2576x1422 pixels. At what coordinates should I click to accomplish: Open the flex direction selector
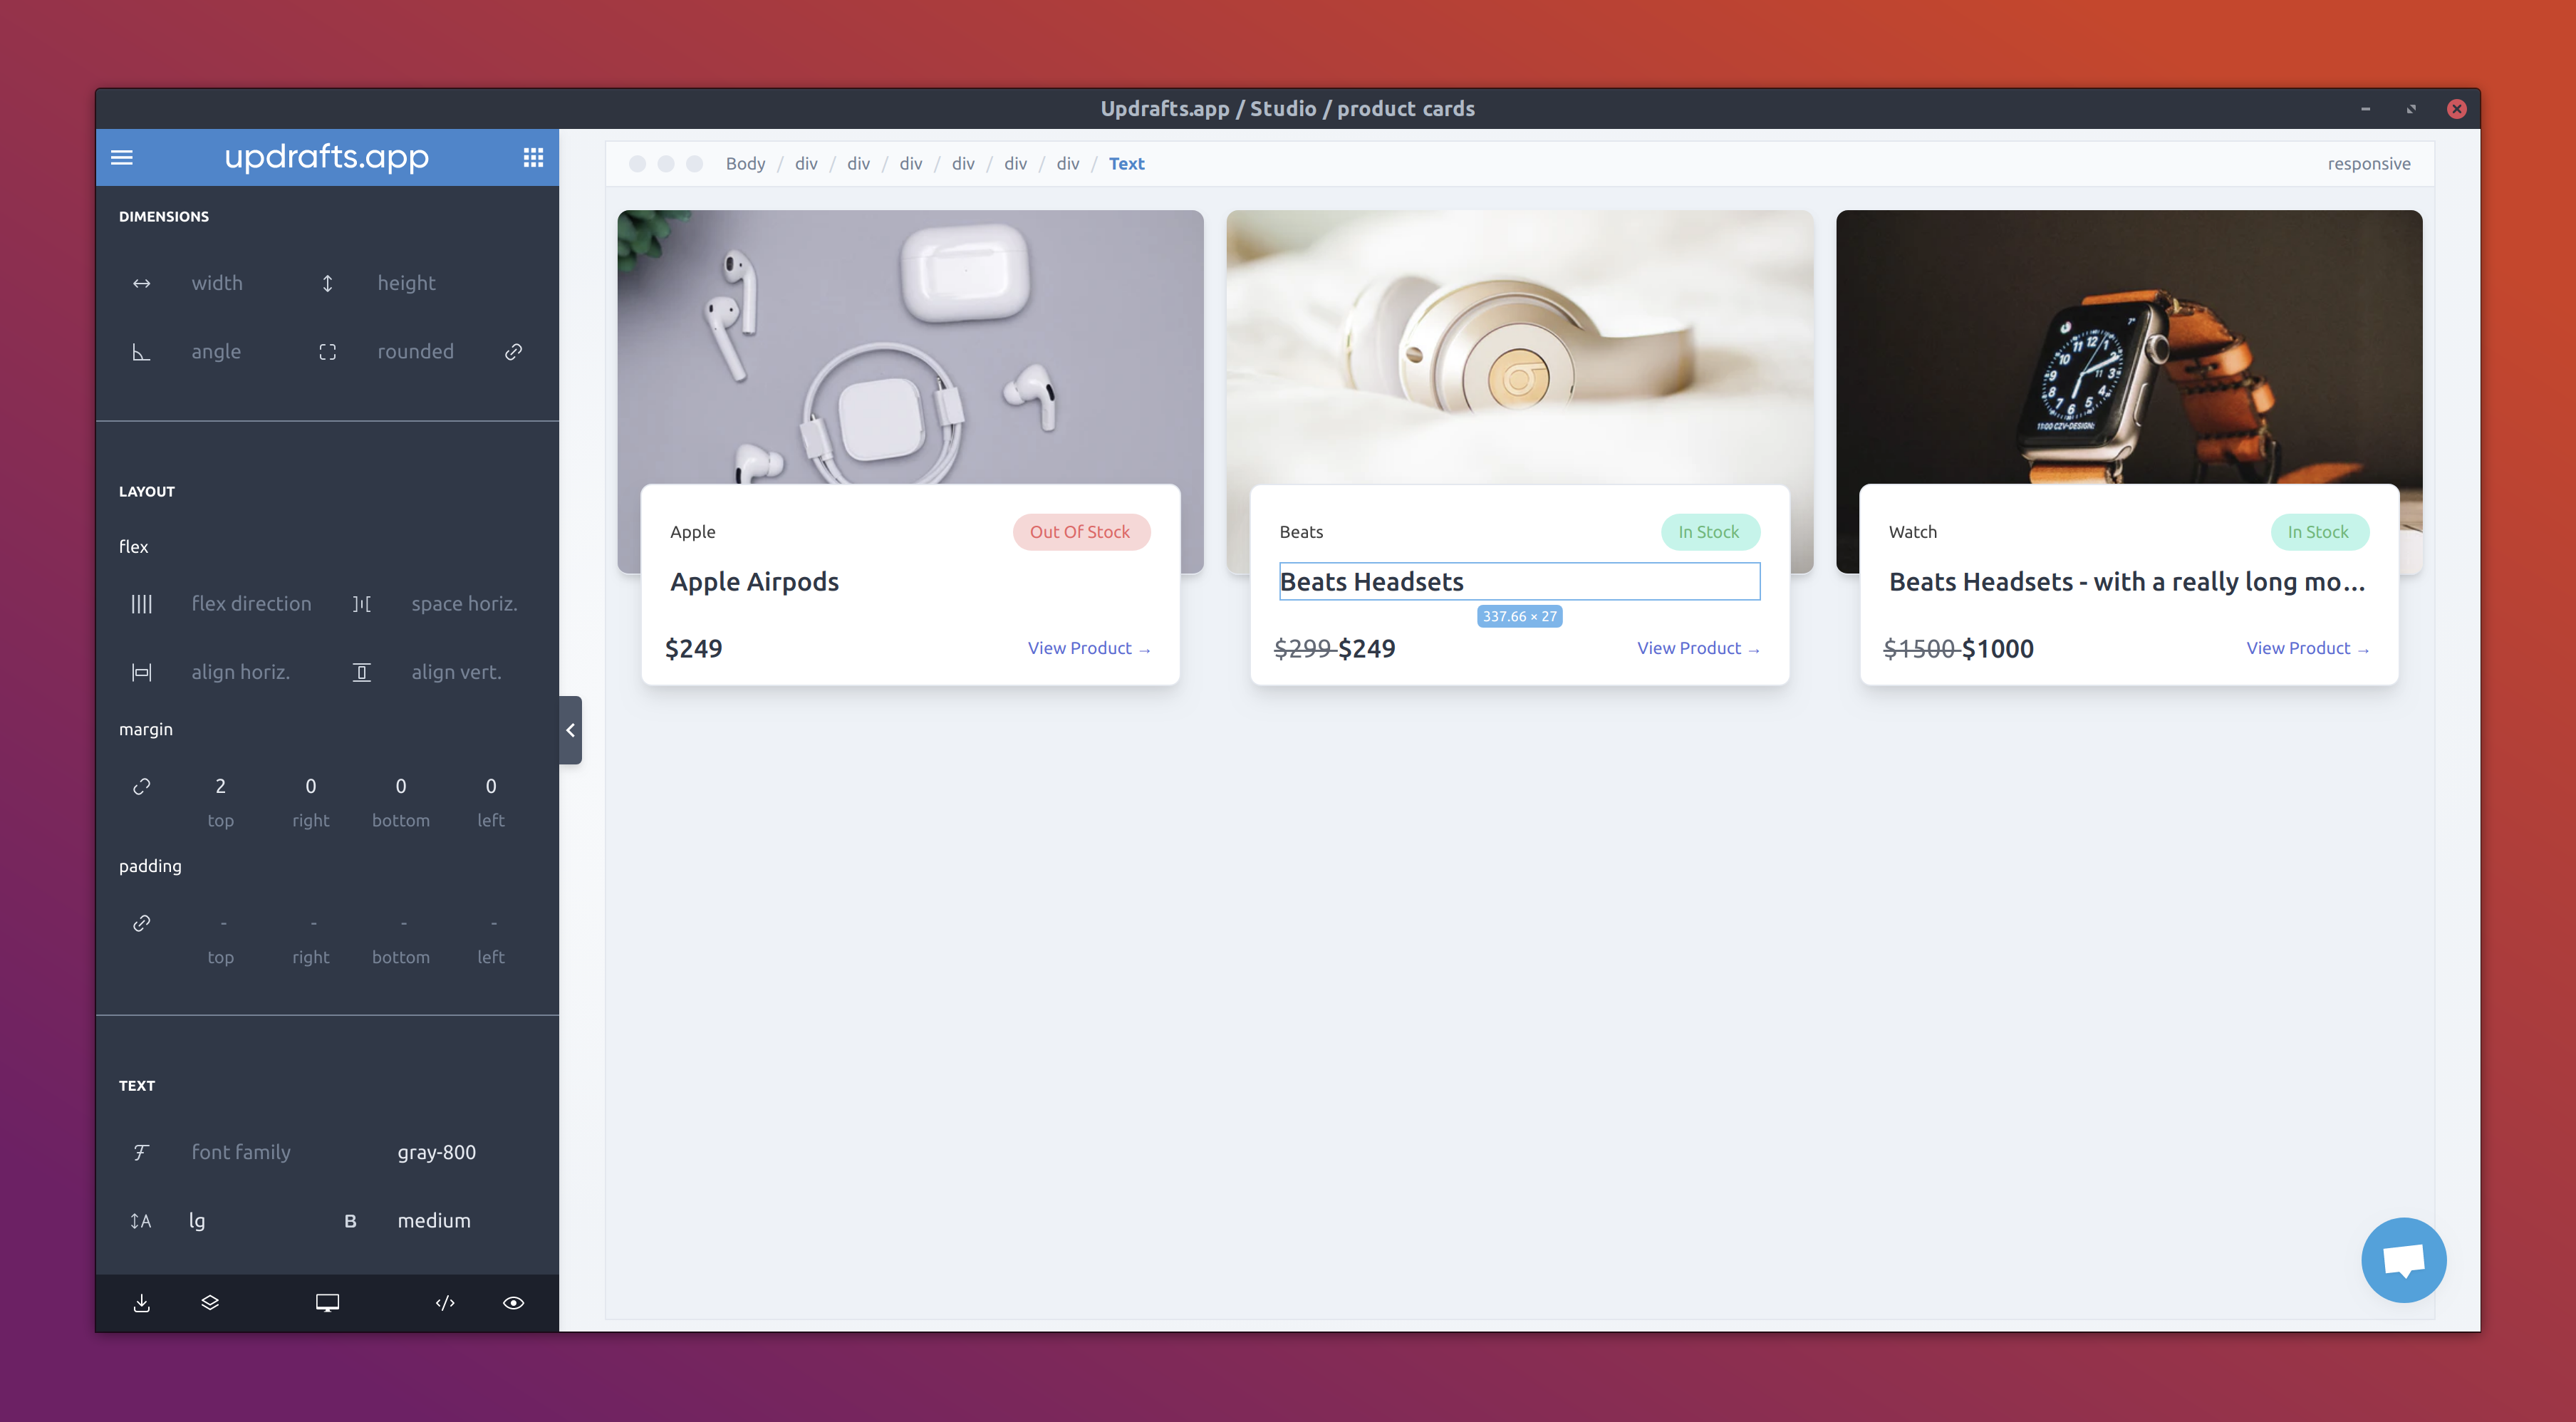(251, 603)
